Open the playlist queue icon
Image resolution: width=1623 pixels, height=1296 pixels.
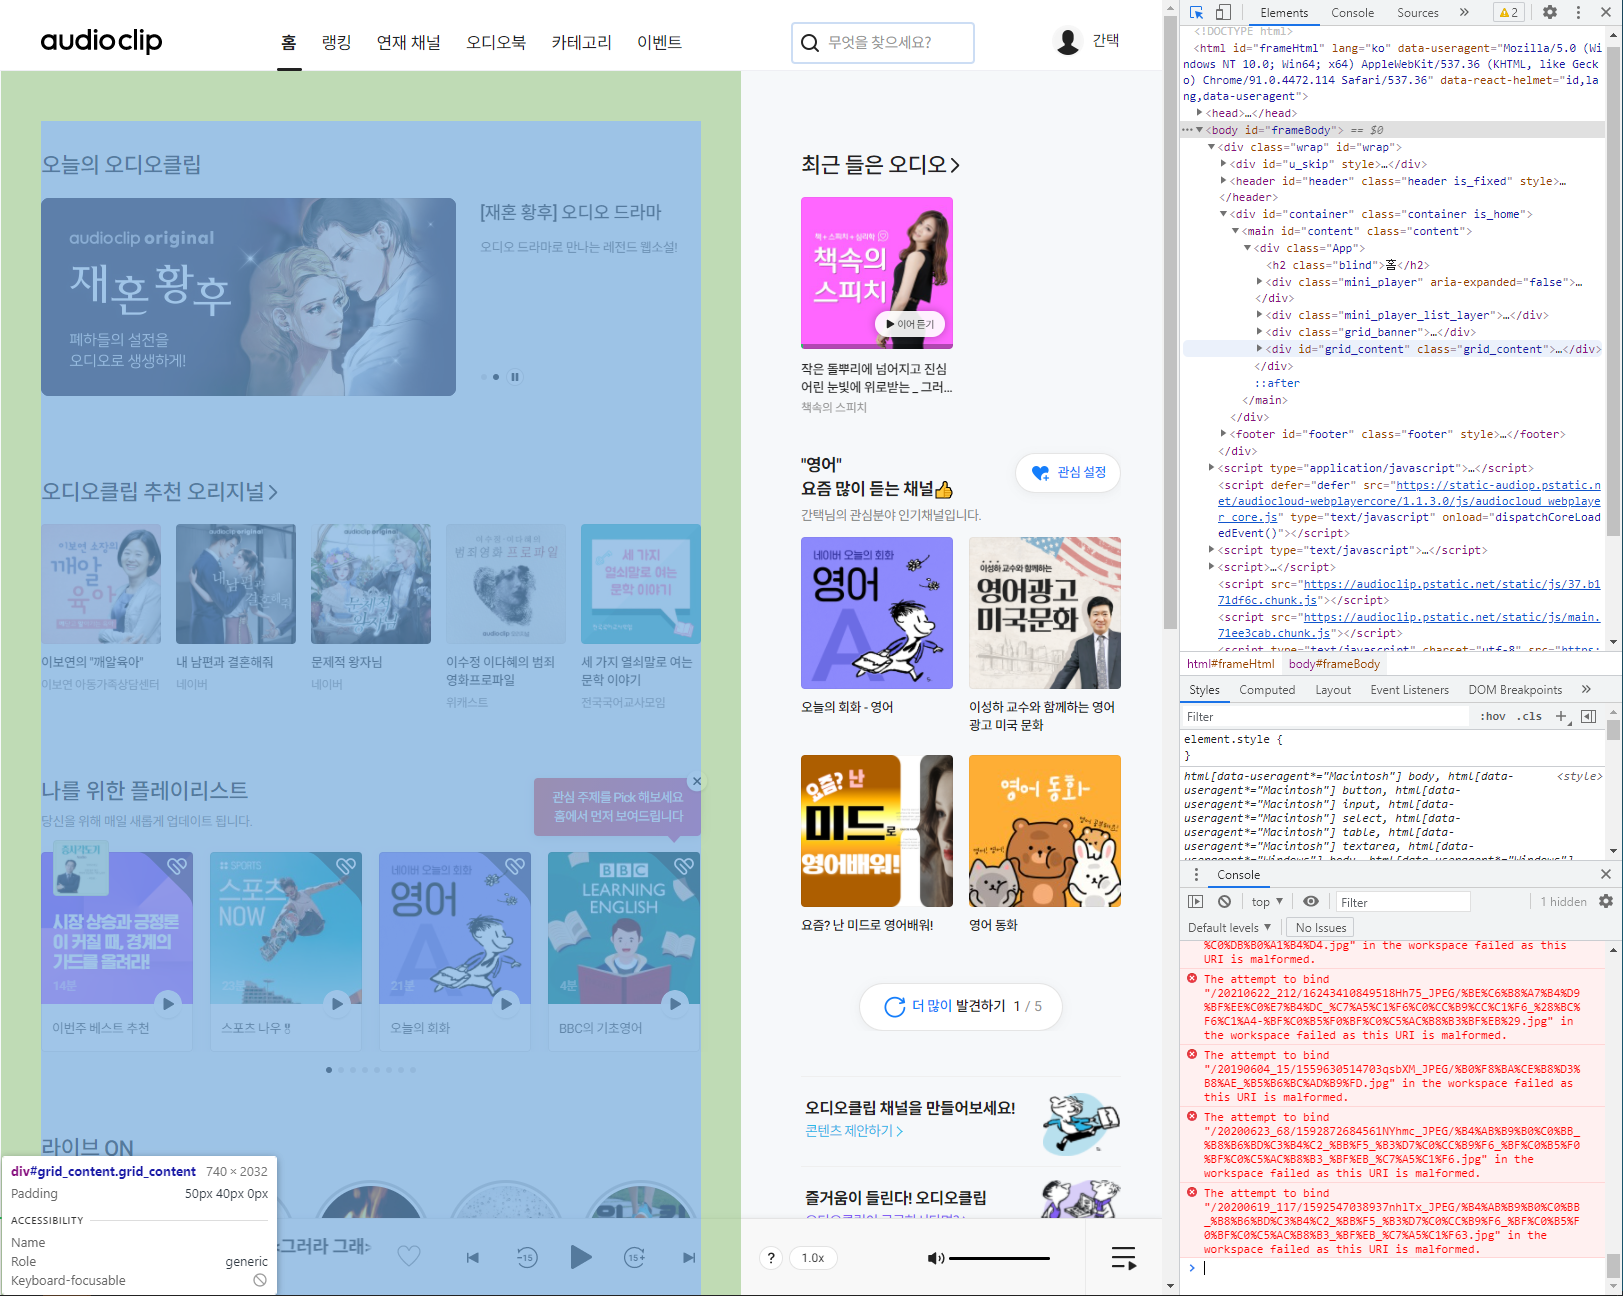coord(1124,1258)
